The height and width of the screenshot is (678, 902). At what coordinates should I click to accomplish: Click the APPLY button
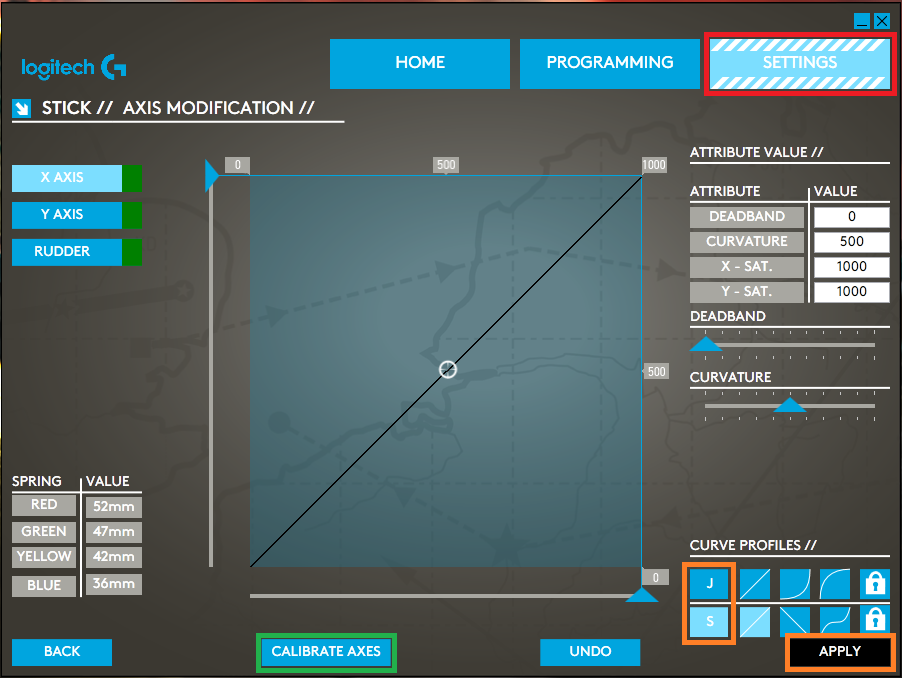[840, 652]
